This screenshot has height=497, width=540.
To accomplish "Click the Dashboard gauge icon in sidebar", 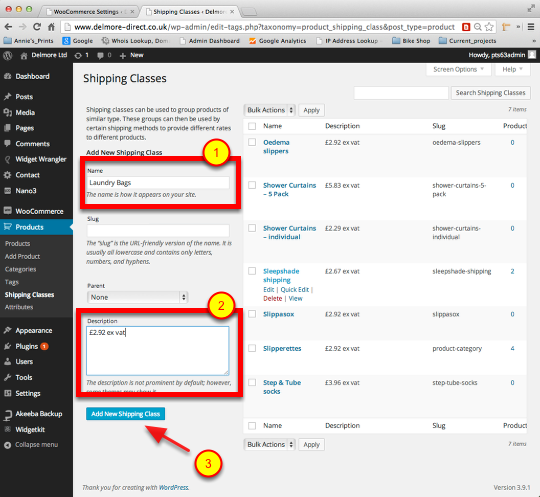I will (8, 76).
